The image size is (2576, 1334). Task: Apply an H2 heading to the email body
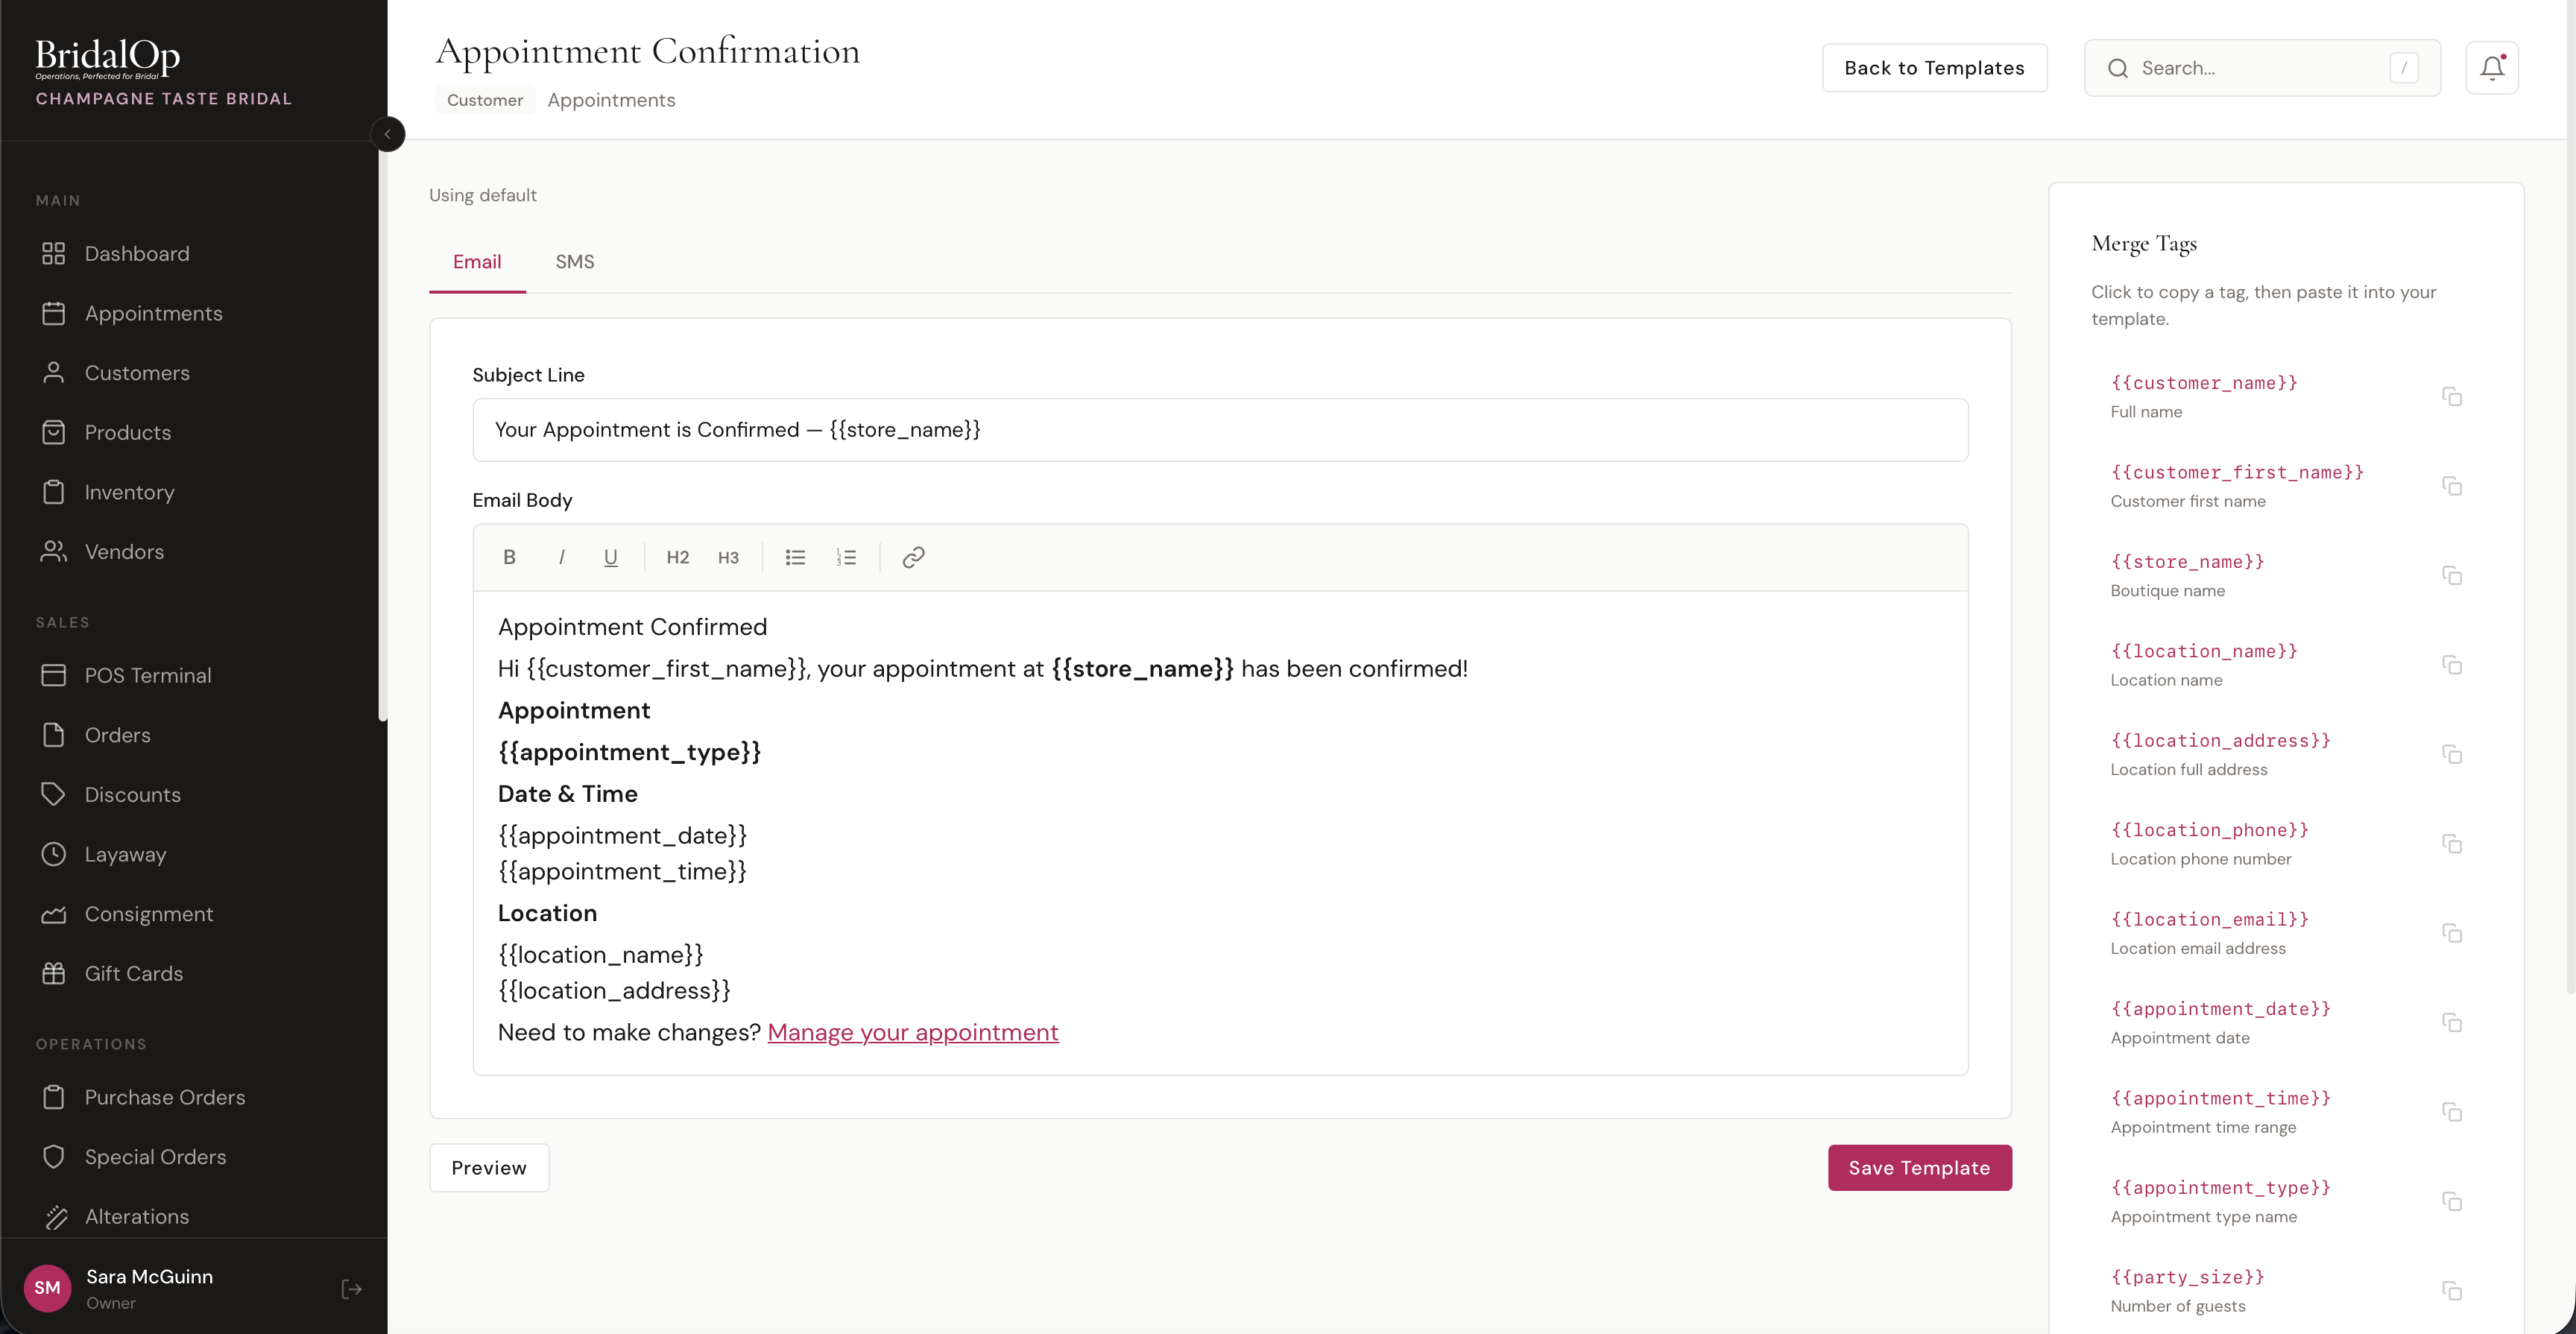(x=677, y=557)
